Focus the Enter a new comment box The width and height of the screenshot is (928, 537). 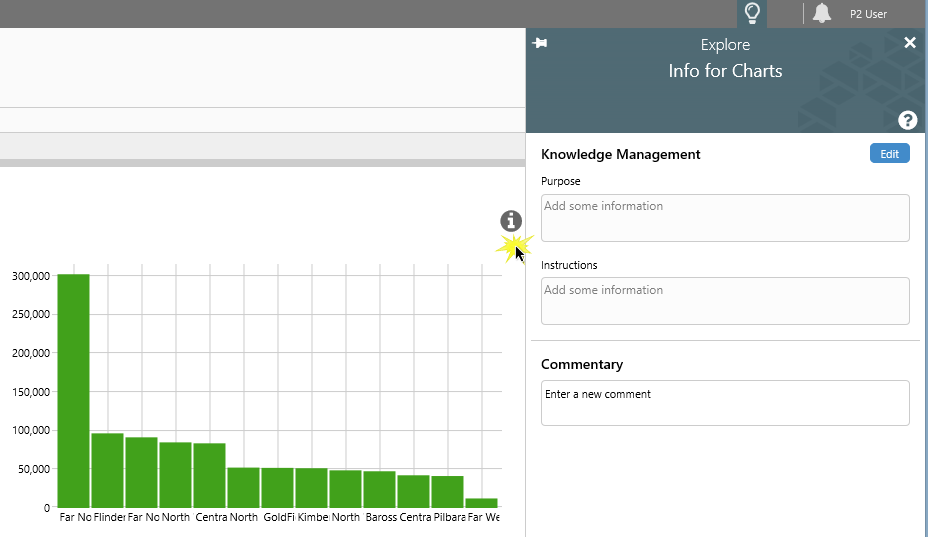click(724, 402)
